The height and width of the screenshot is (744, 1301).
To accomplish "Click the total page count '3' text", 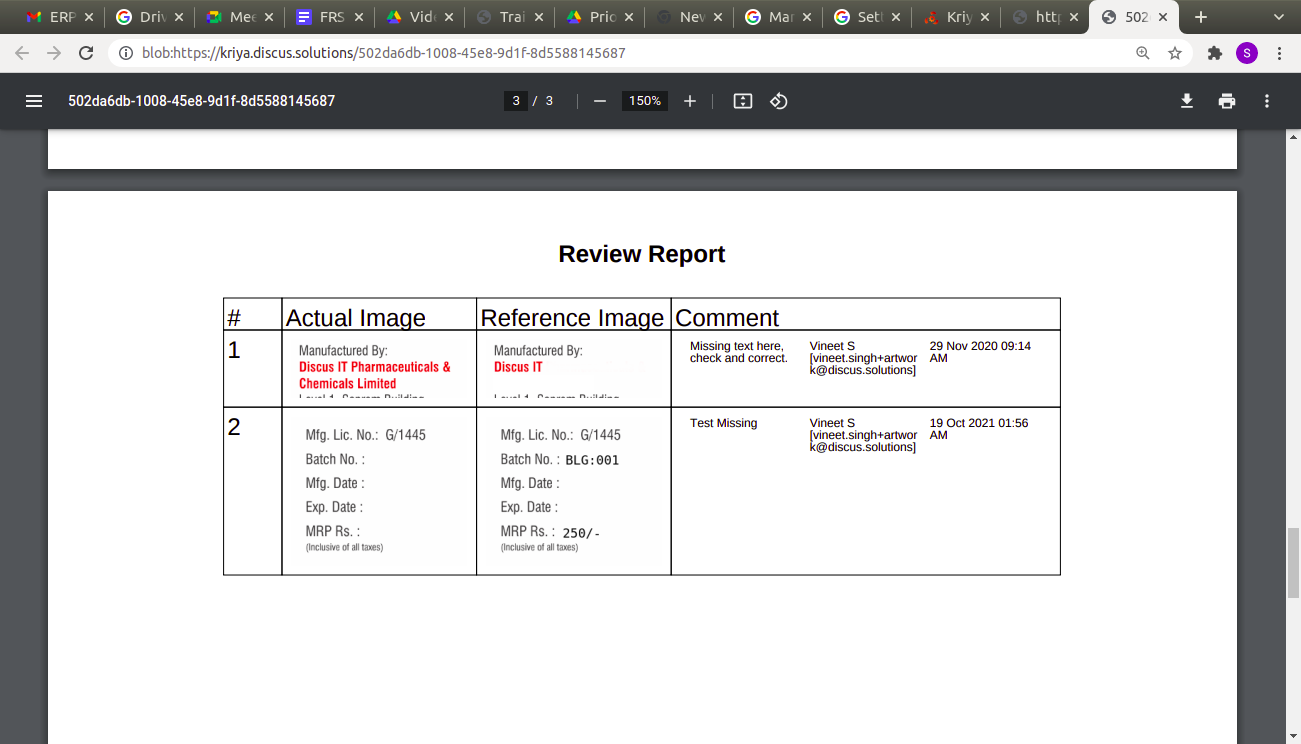I will point(549,101).
